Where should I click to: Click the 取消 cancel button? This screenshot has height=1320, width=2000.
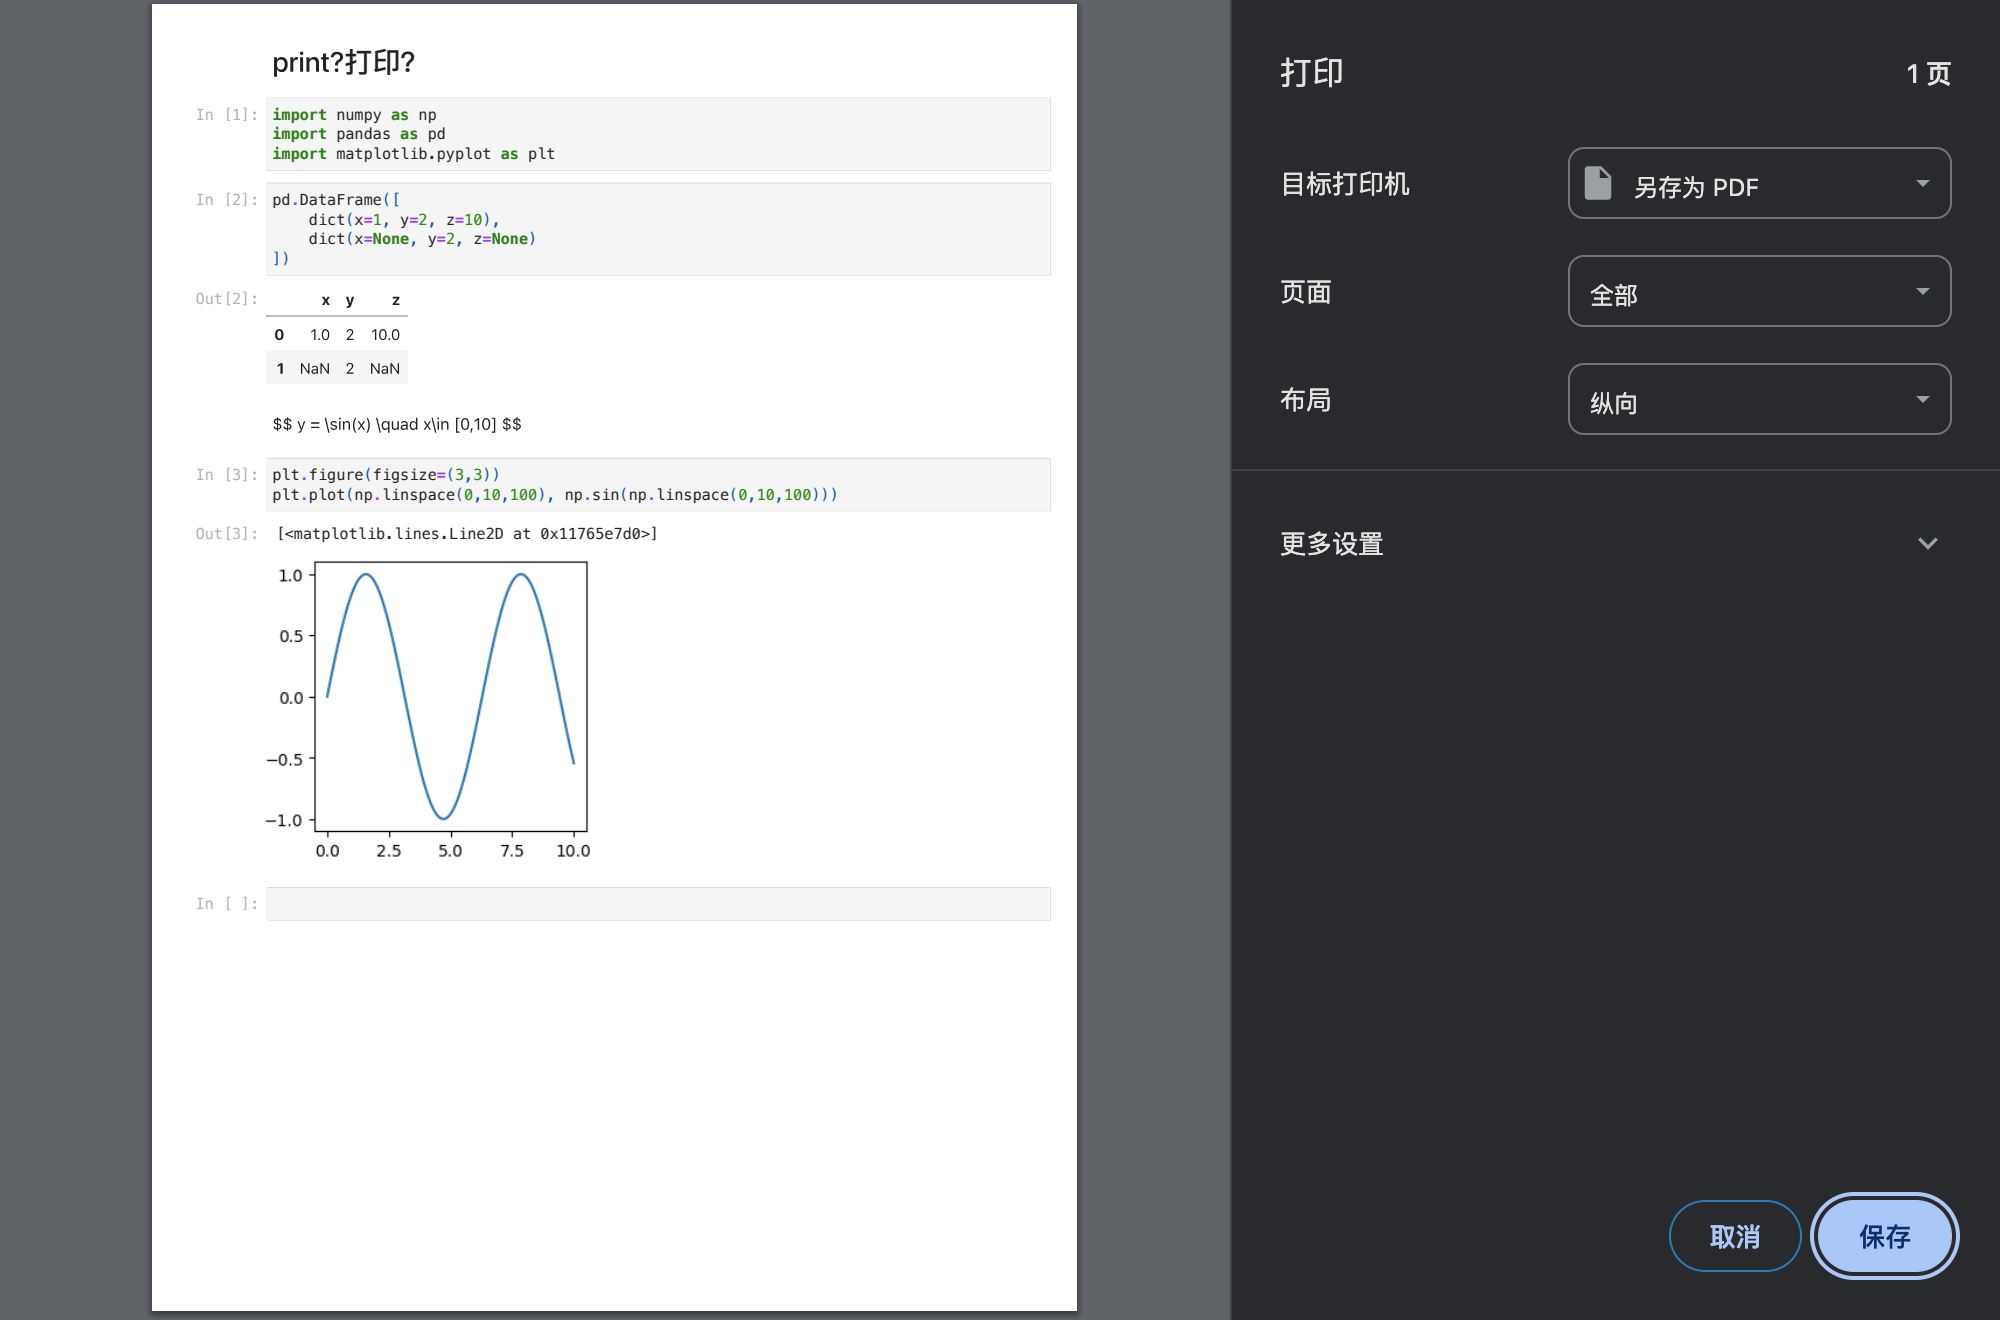(x=1734, y=1237)
